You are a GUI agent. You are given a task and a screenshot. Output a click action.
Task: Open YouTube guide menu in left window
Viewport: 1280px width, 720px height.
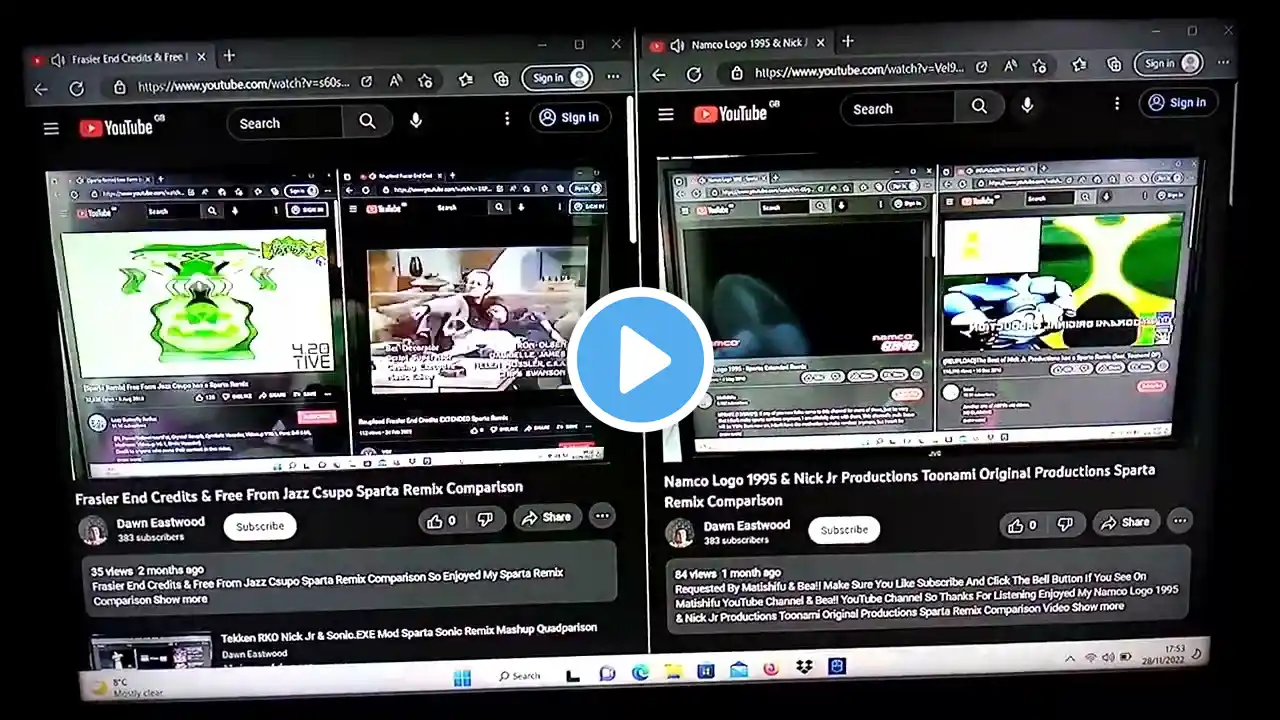pyautogui.click(x=51, y=128)
